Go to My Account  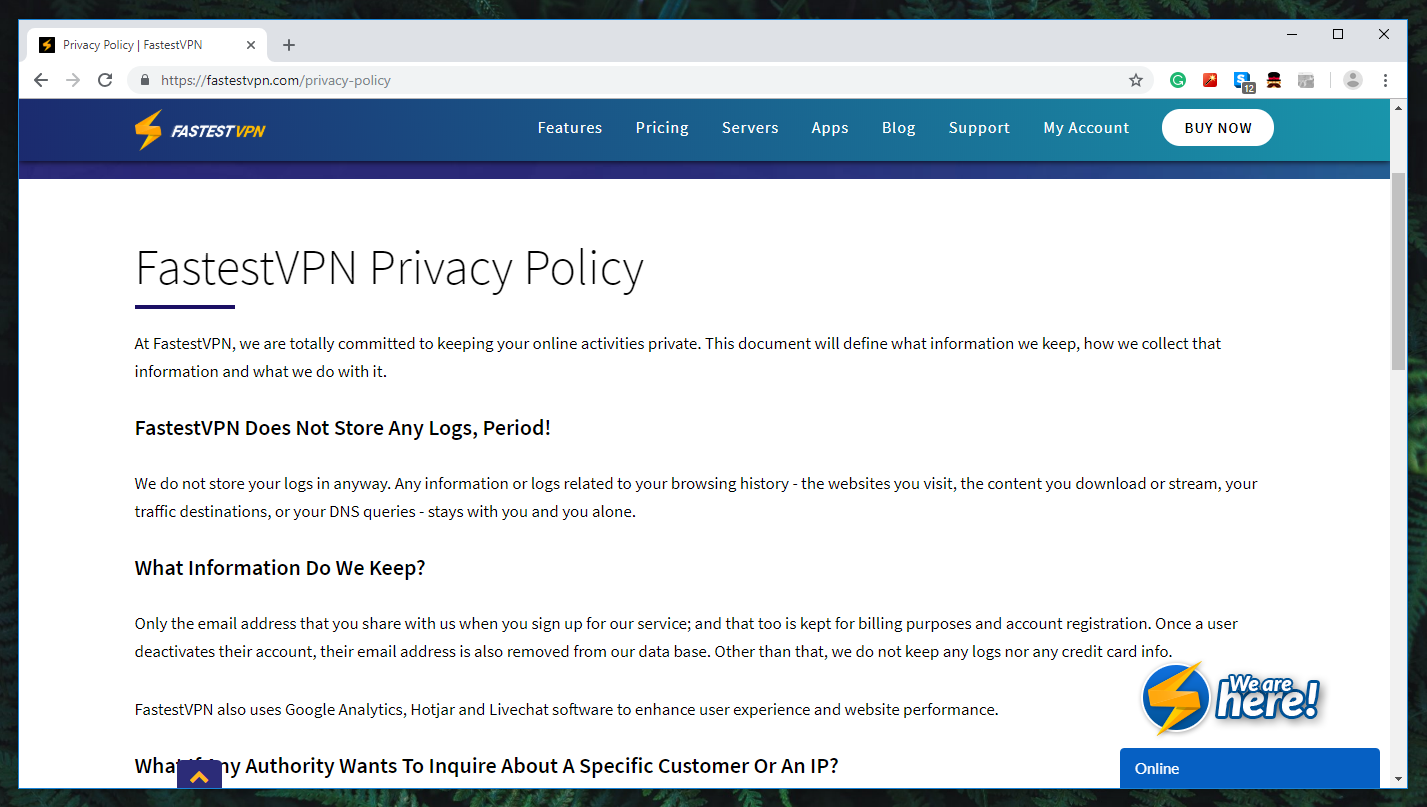click(1086, 128)
